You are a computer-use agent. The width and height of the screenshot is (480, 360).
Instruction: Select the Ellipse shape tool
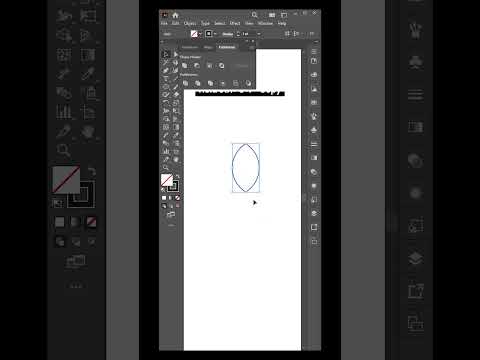point(166,87)
